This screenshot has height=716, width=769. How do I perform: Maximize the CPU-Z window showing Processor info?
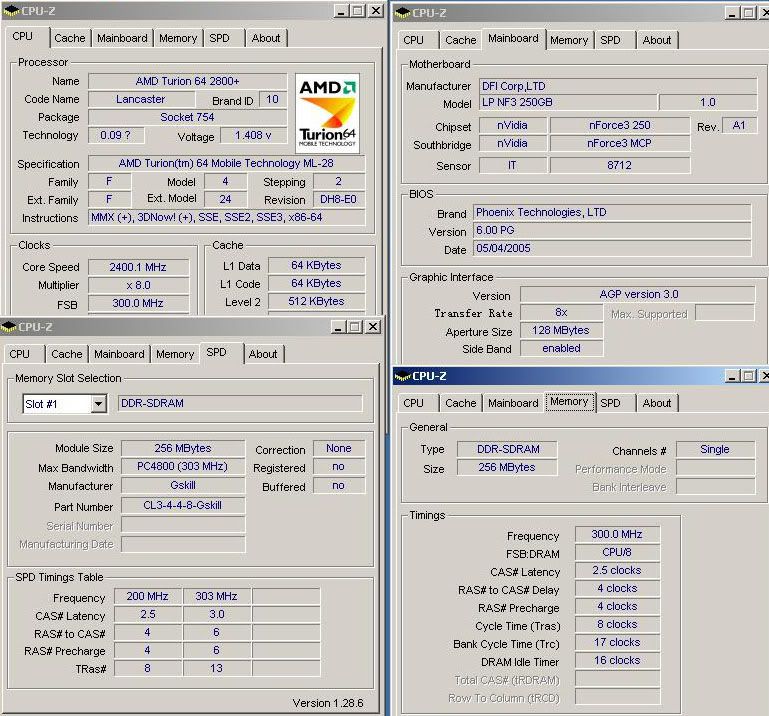pos(357,11)
